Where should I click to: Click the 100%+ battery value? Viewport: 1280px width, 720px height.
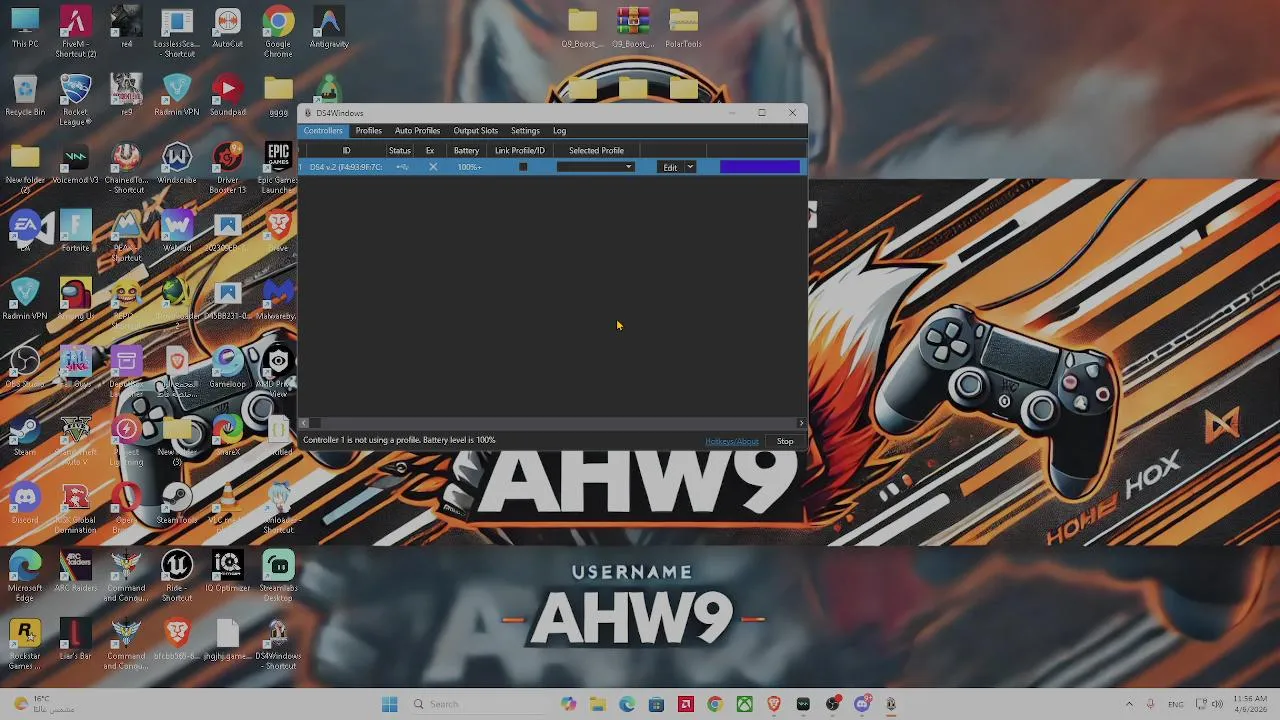[469, 167]
